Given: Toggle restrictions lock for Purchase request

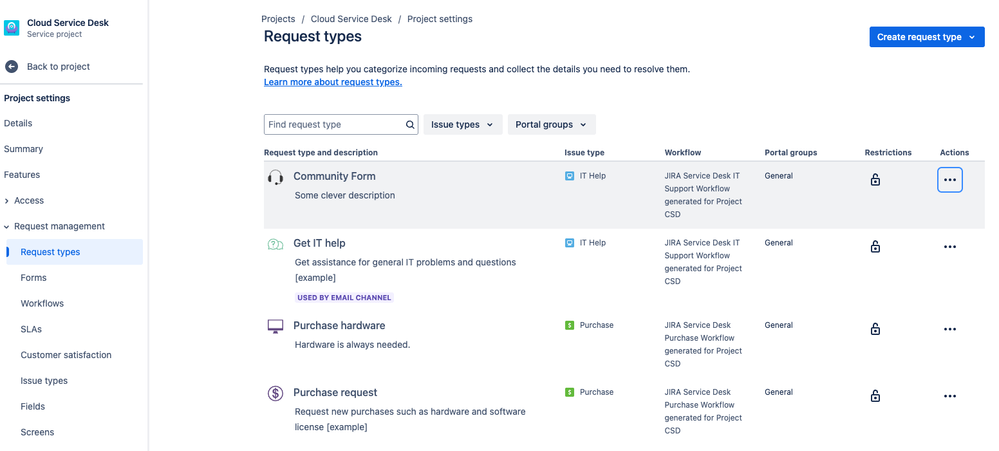Looking at the screenshot, I should pos(875,396).
